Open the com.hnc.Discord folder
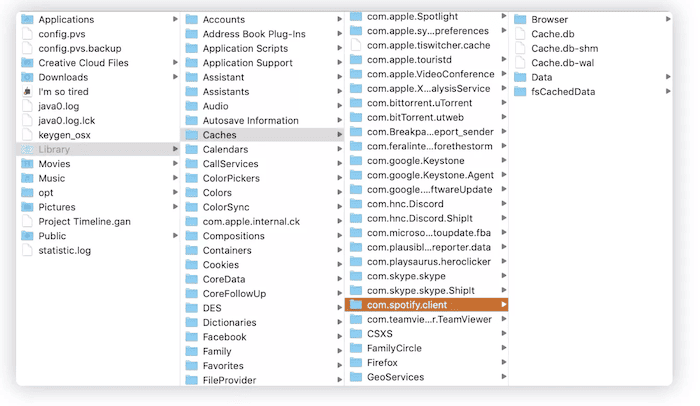Image resolution: width=700 pixels, height=406 pixels. [x=404, y=204]
